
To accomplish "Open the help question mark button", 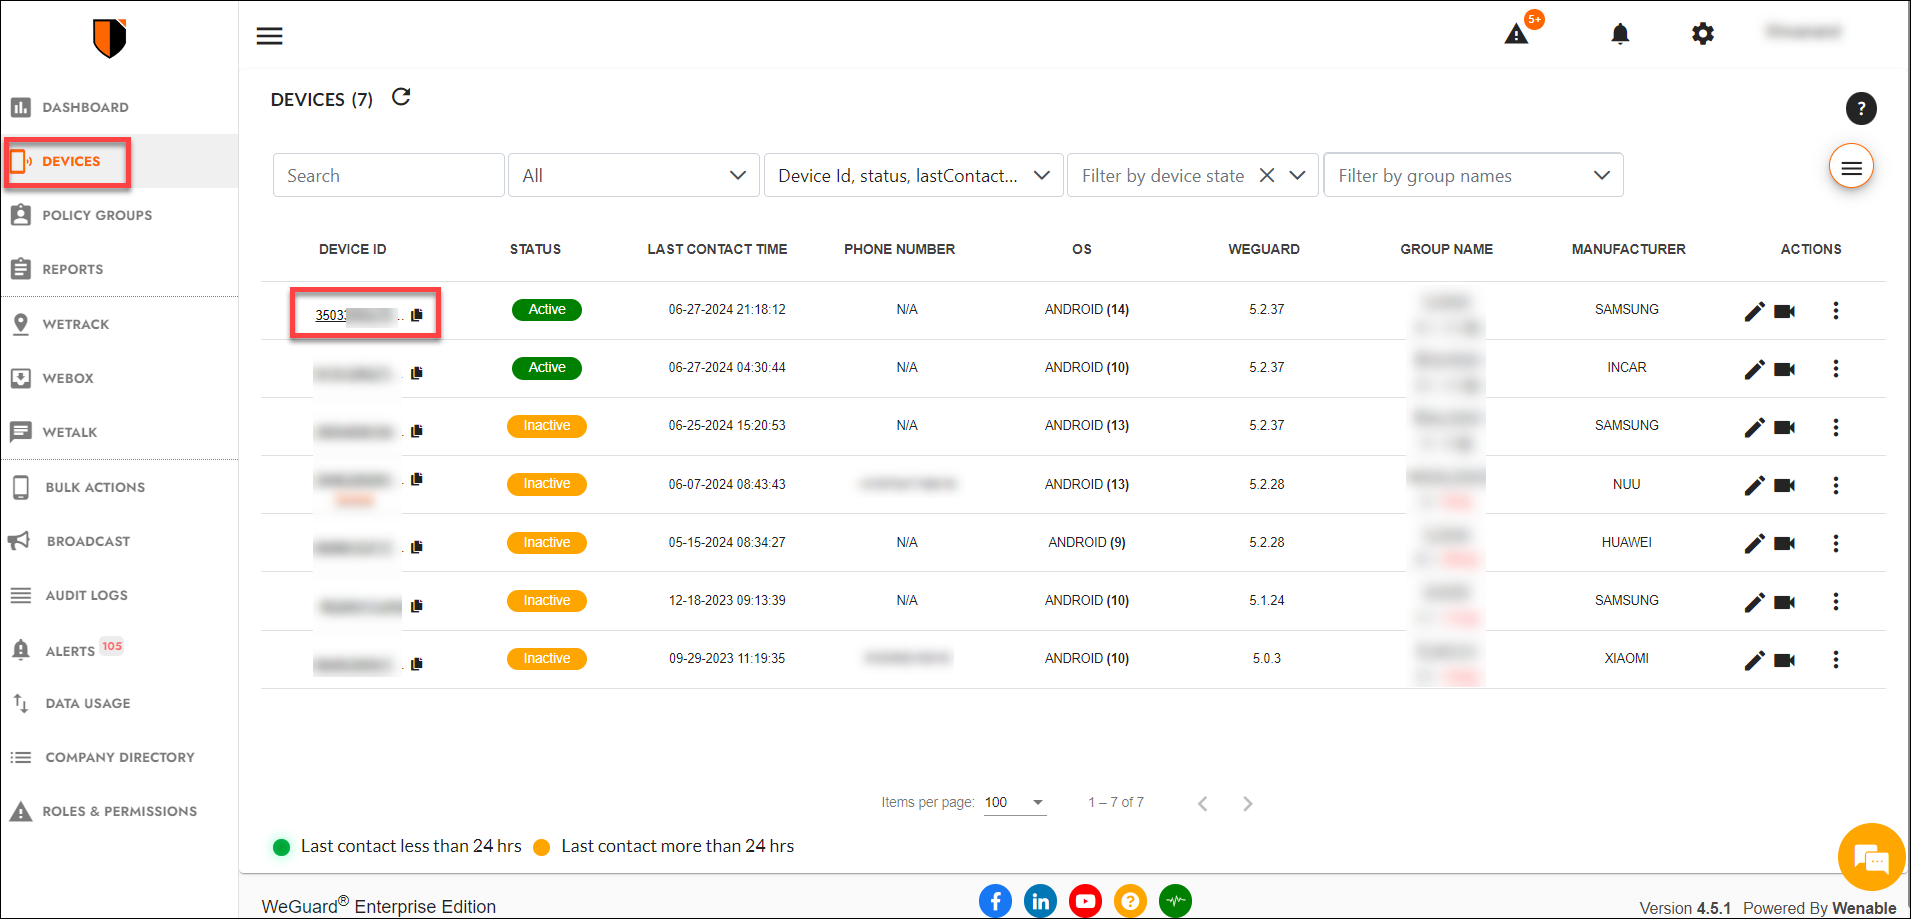I will pos(1860,108).
